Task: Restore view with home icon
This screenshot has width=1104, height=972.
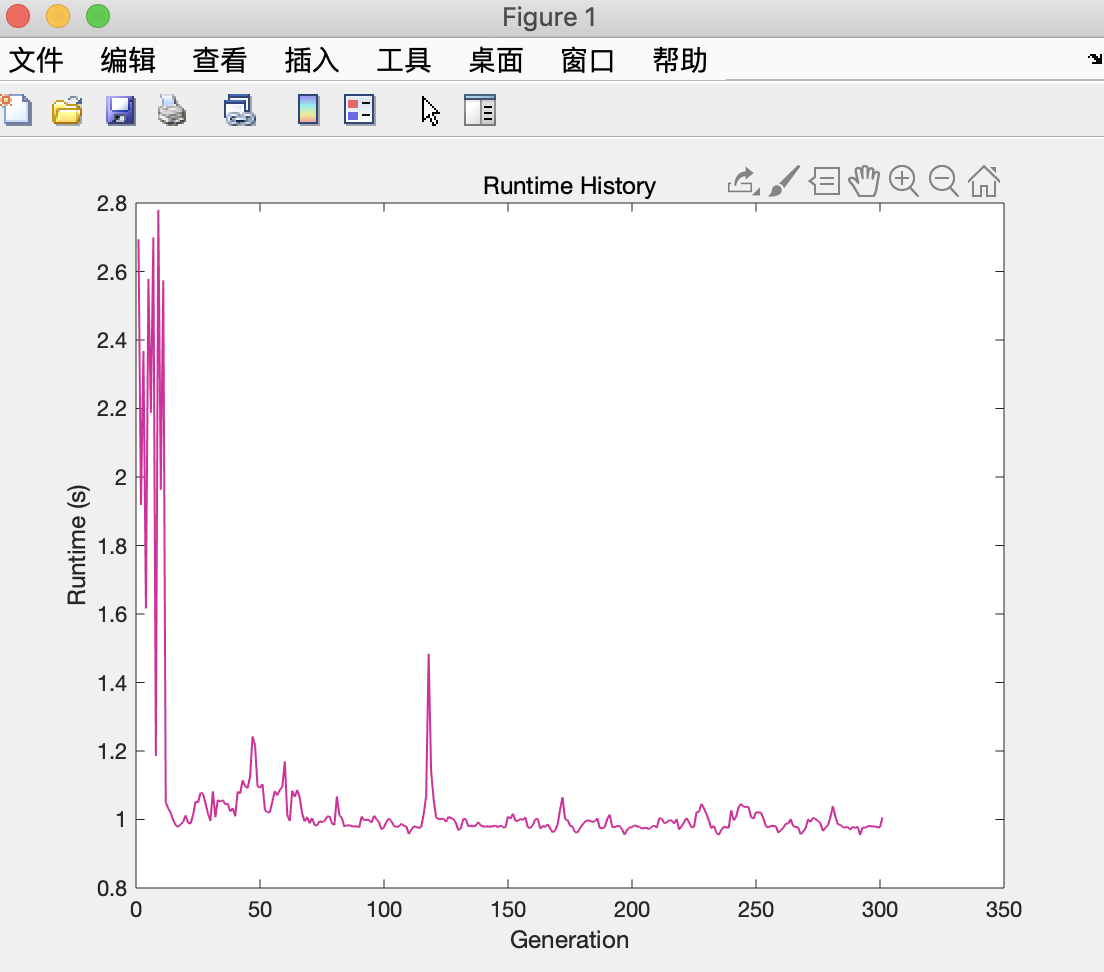Action: (984, 182)
